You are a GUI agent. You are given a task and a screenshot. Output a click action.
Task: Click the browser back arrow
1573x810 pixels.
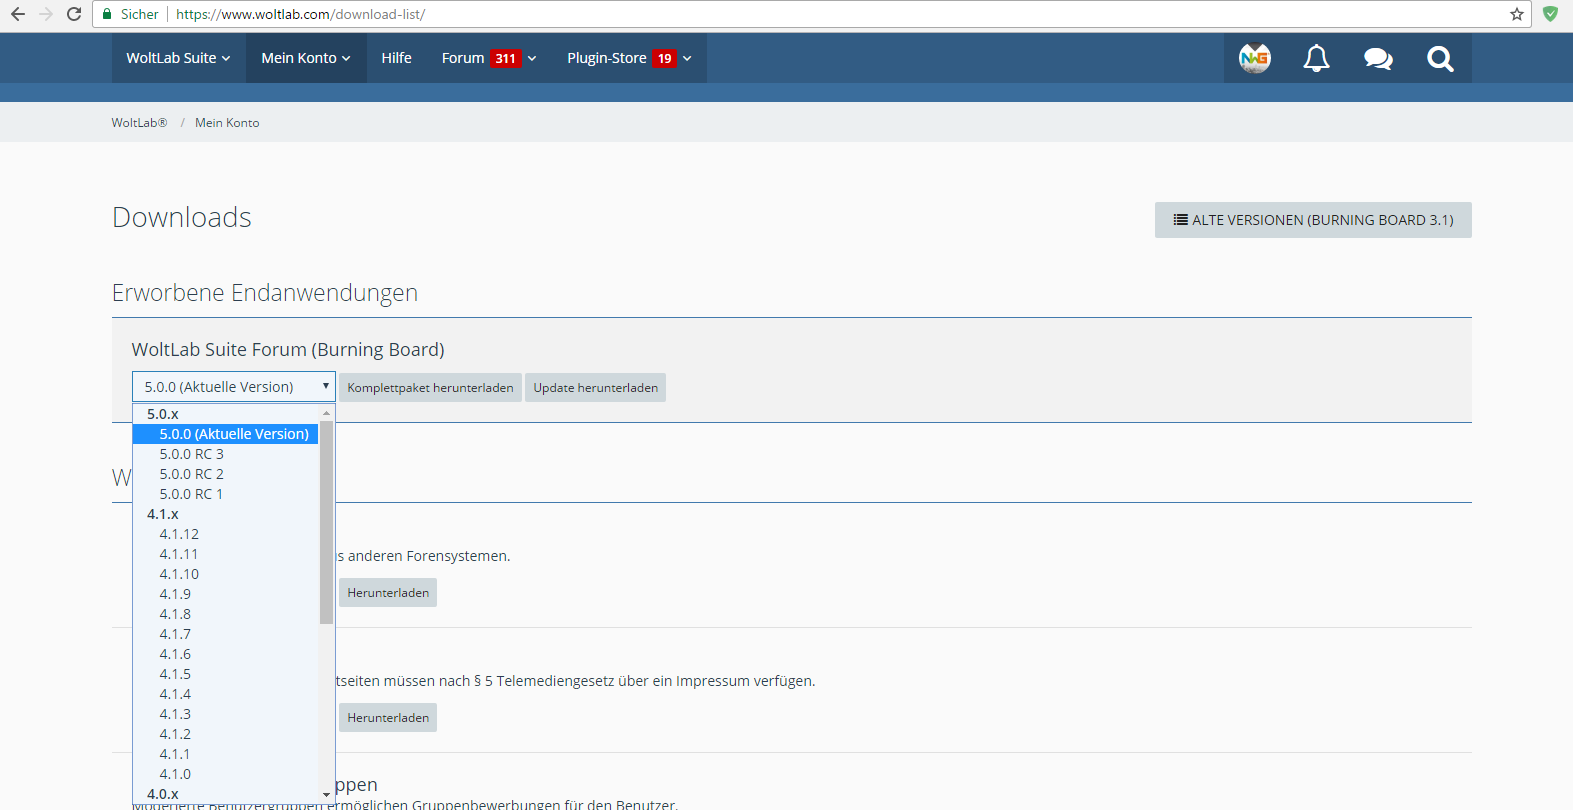18,14
